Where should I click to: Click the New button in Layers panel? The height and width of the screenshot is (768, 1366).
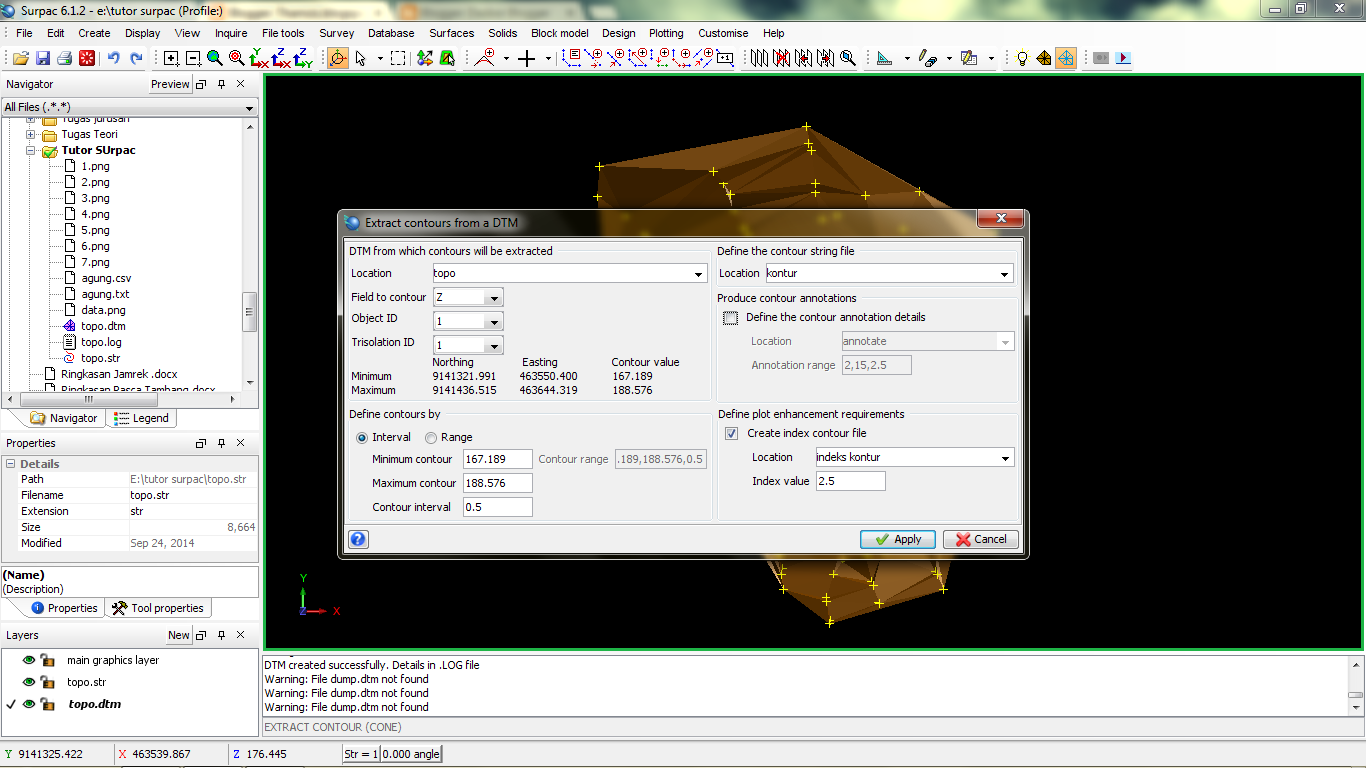(178, 635)
